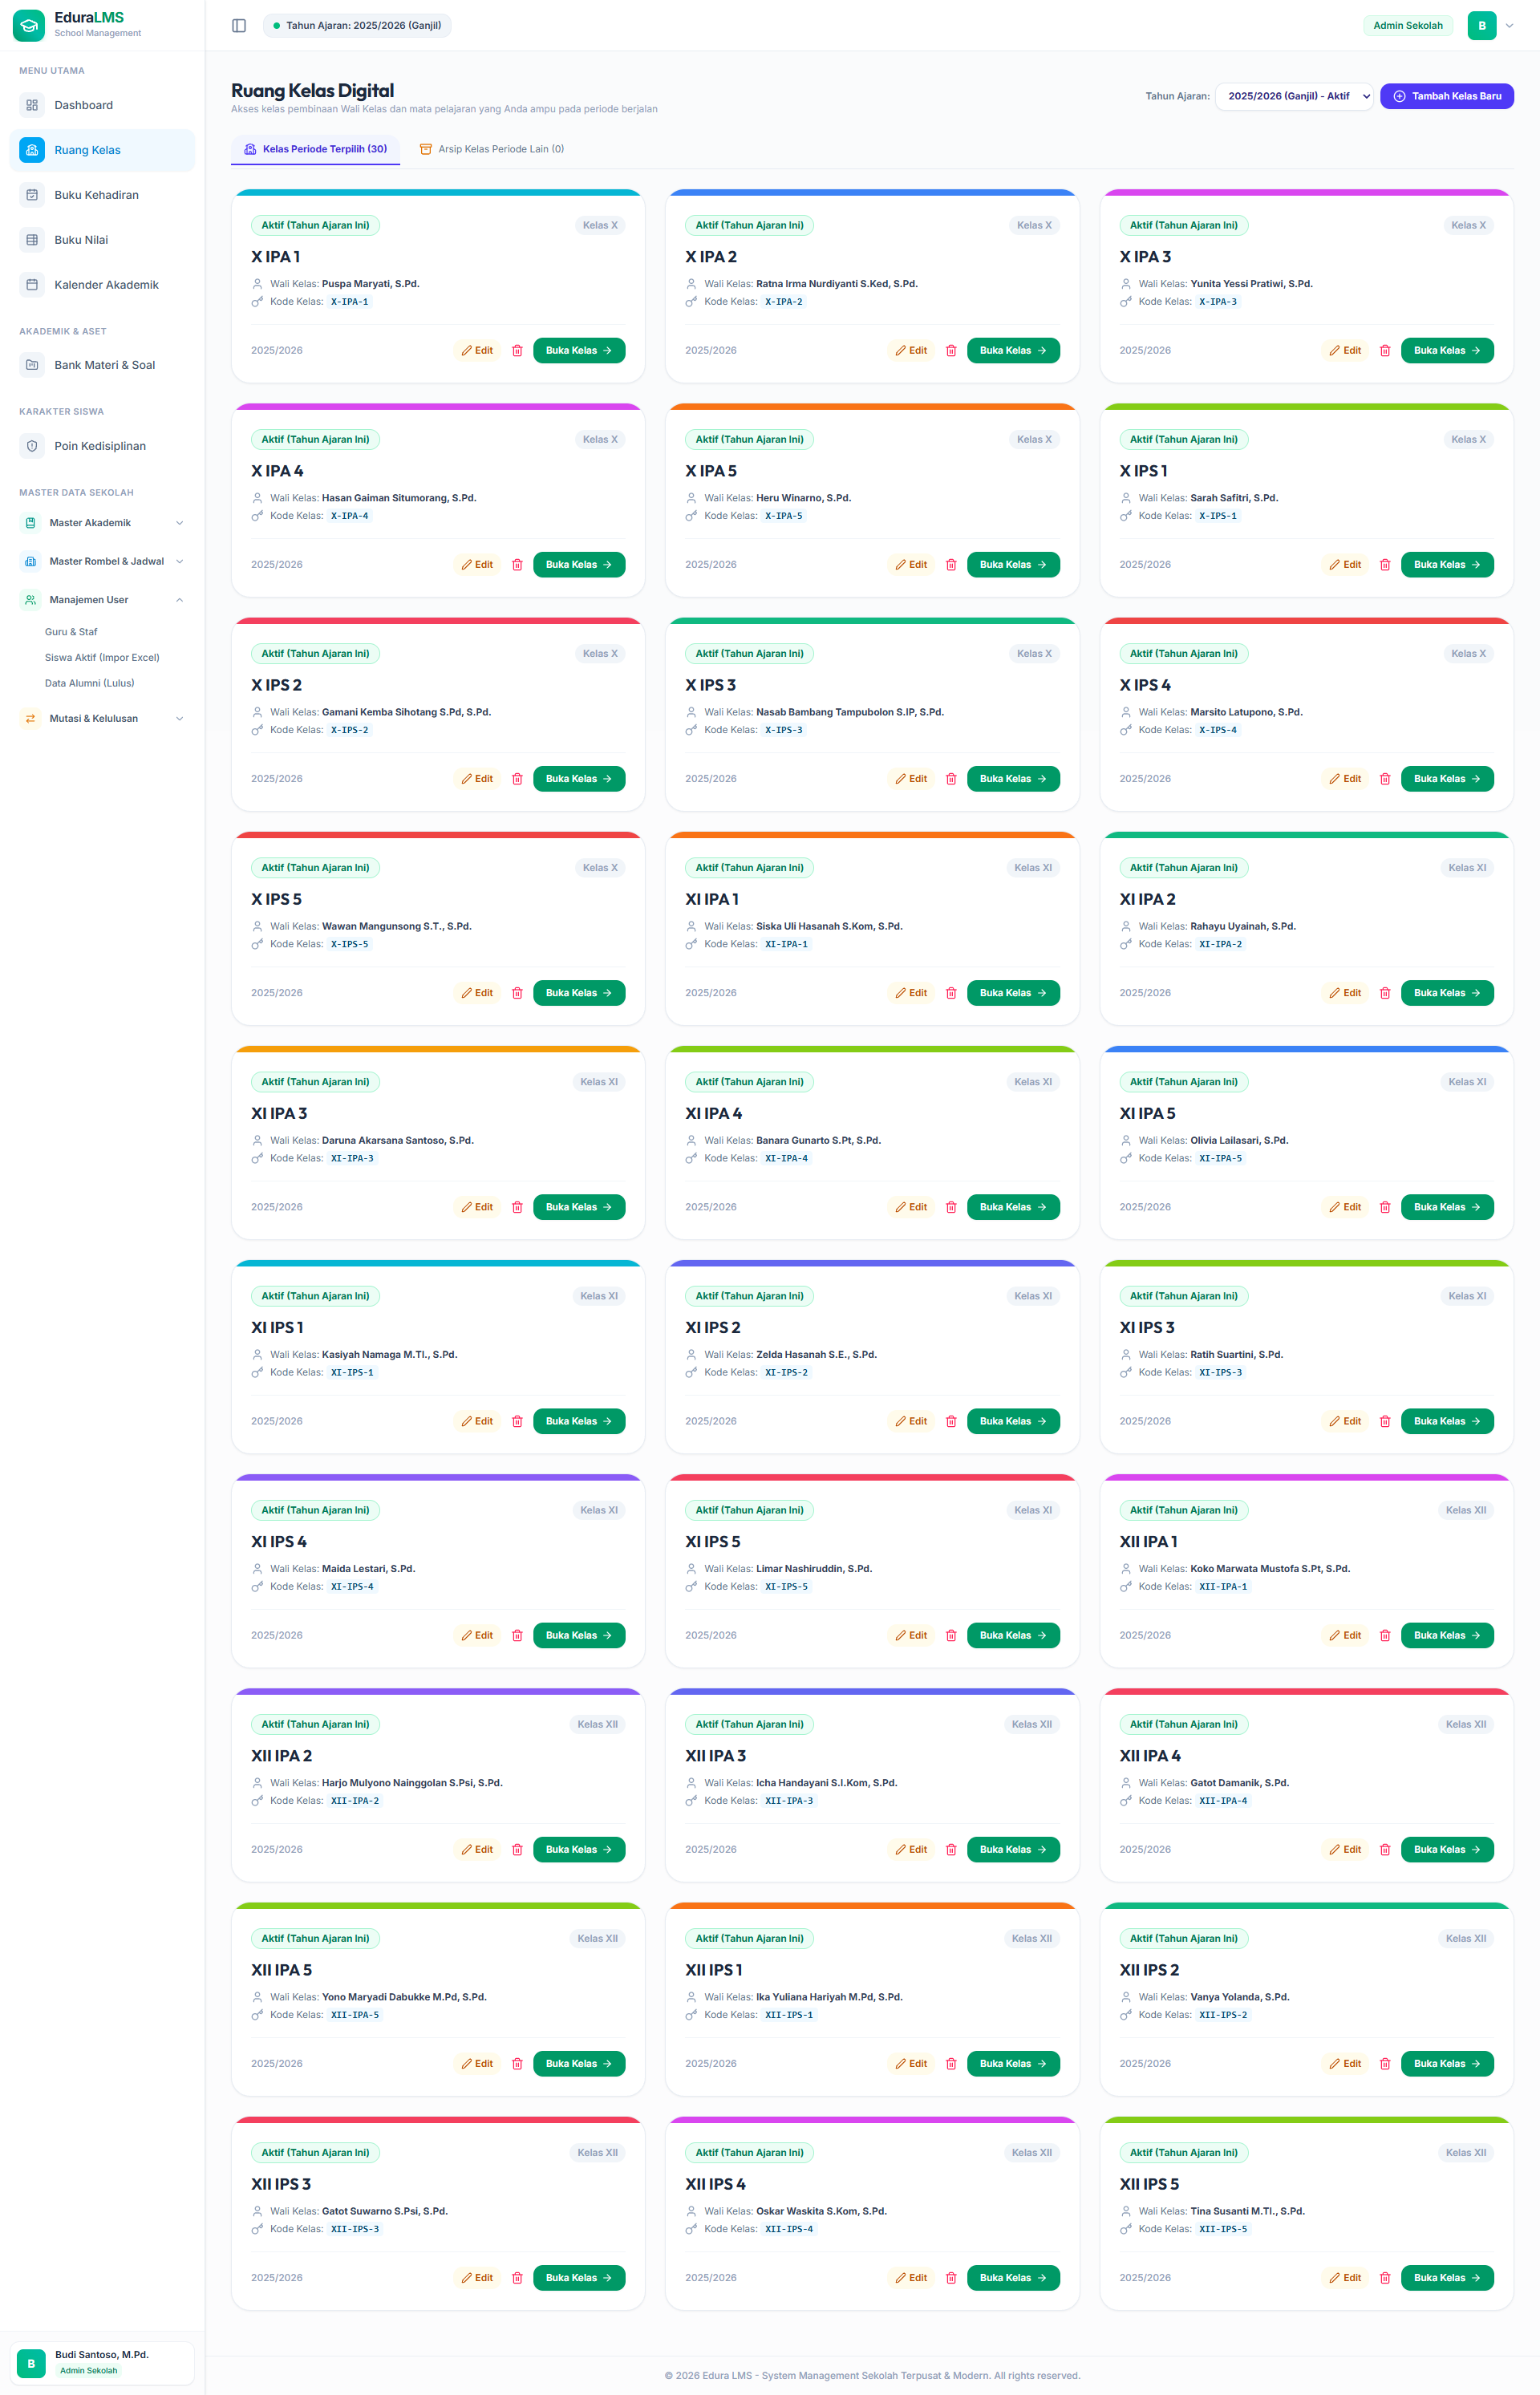Expand Master Rombel & Jadwal menu
The image size is (1540, 2395).
pos(102,562)
